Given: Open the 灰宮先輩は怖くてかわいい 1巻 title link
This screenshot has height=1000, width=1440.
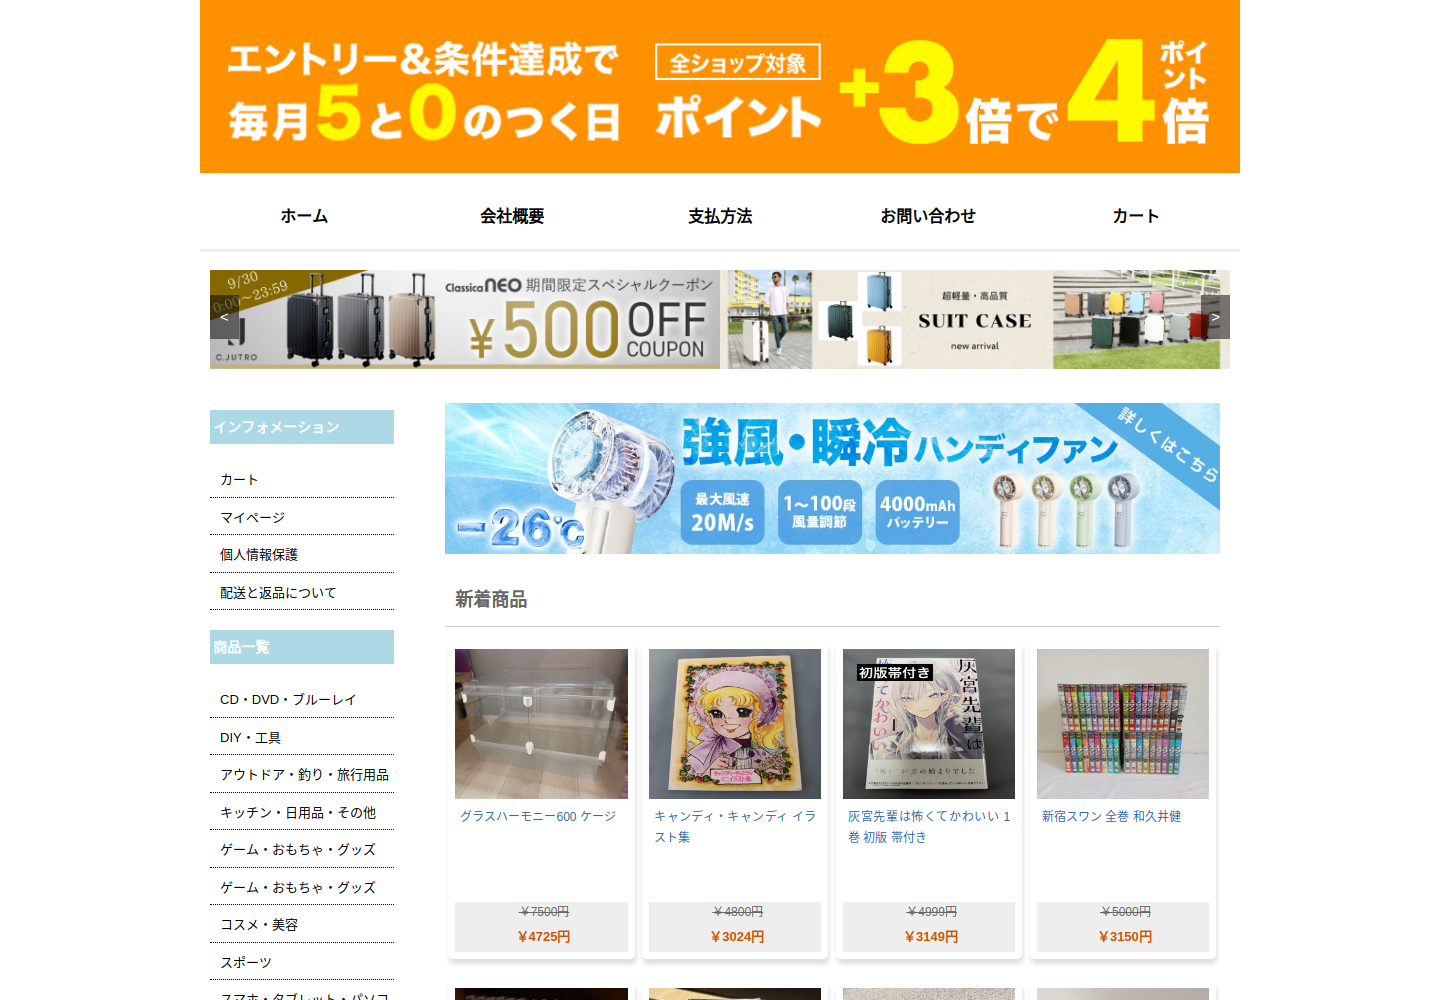Looking at the screenshot, I should (x=929, y=827).
